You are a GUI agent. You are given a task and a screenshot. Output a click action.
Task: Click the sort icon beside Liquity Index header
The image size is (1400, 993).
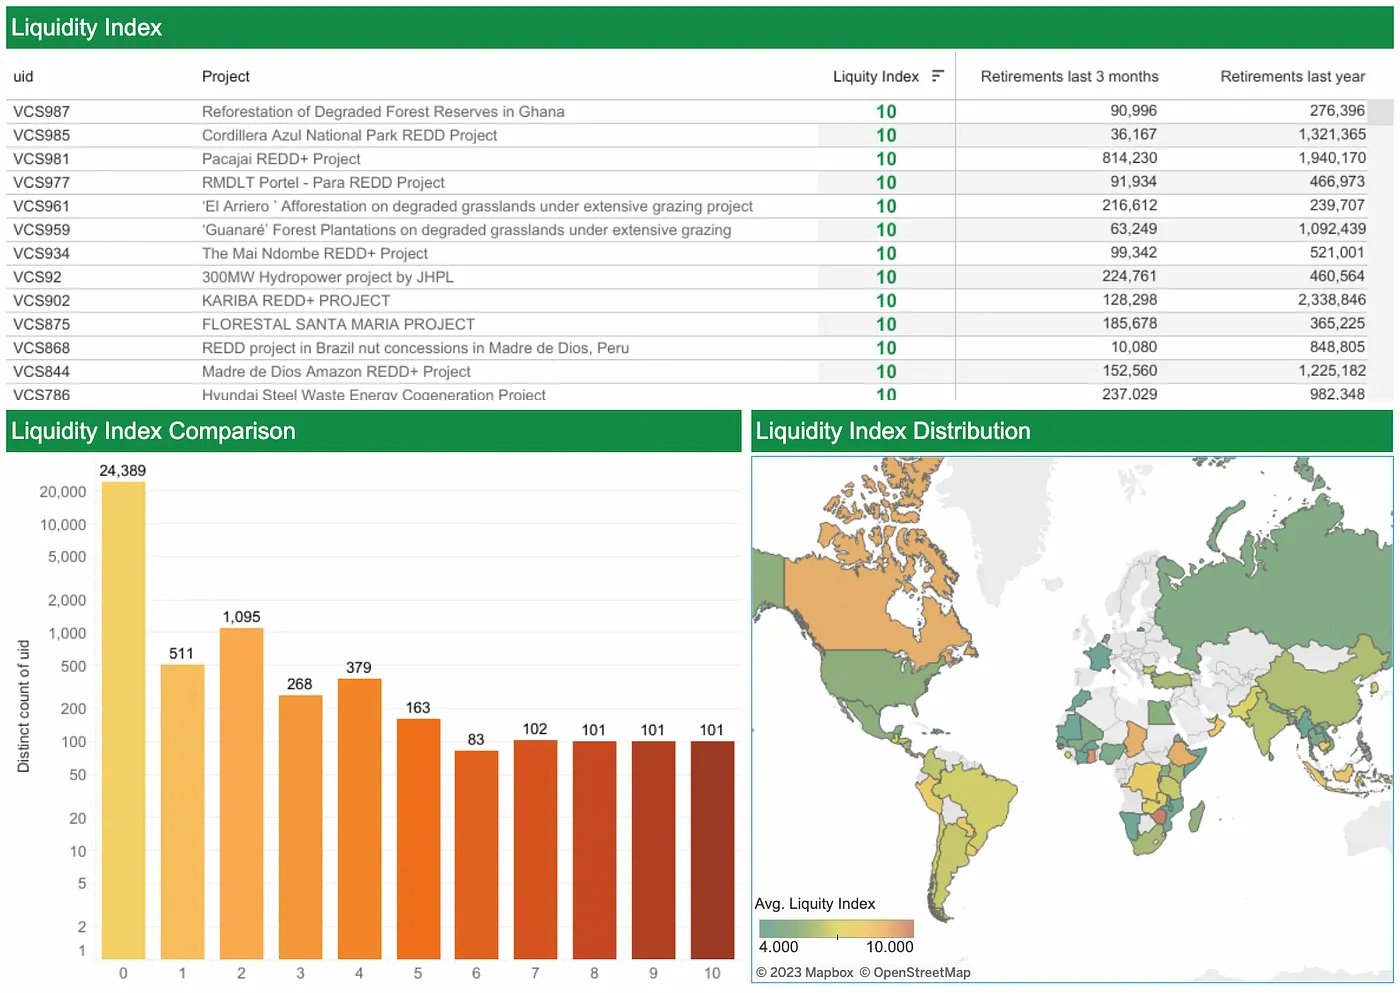pos(937,76)
